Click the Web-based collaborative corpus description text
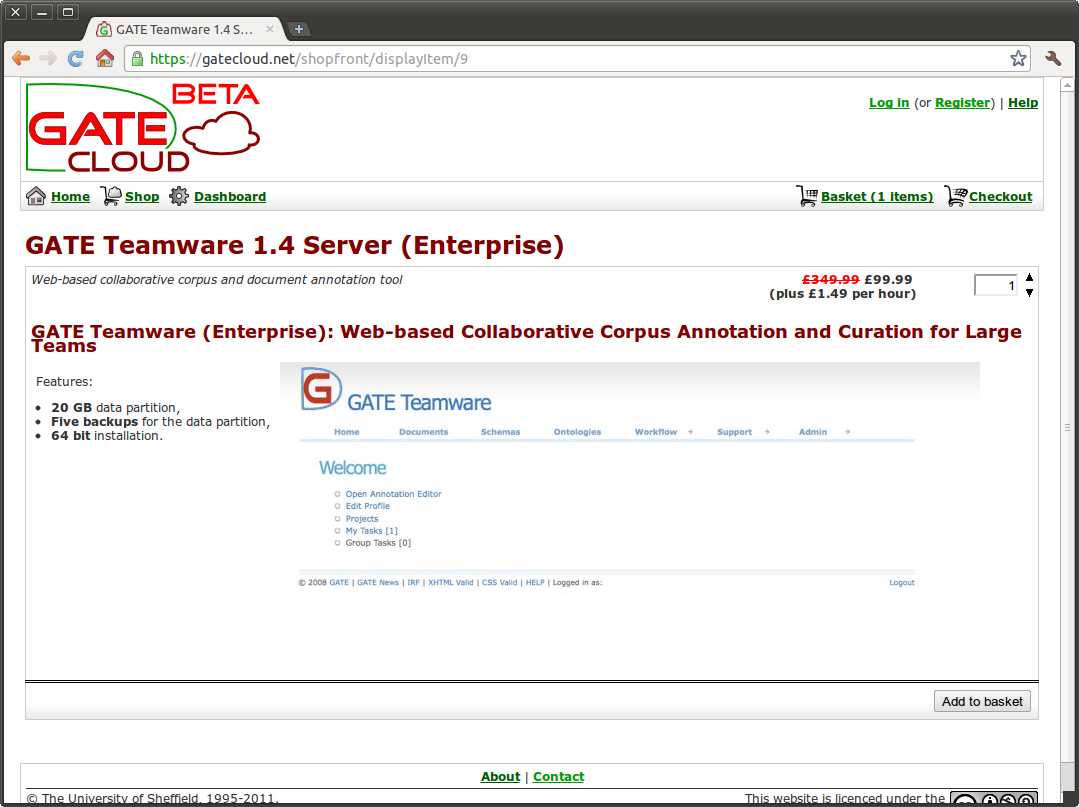This screenshot has height=807, width=1079. (217, 279)
